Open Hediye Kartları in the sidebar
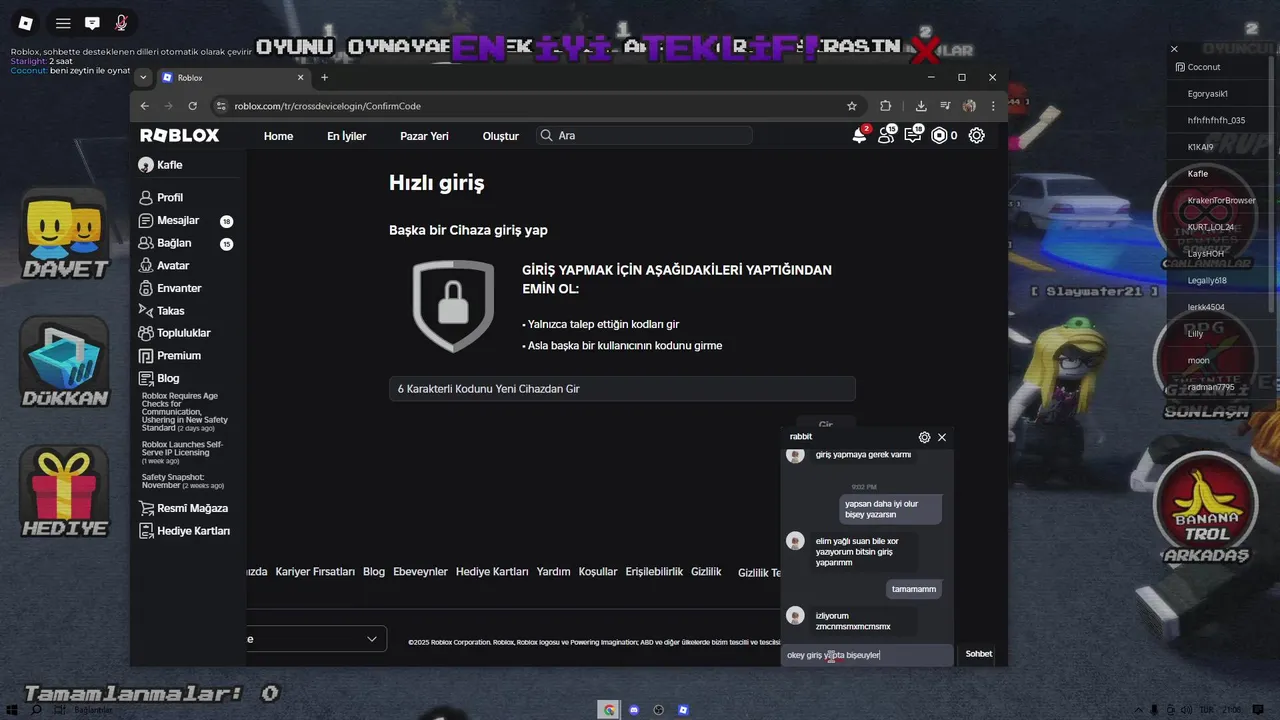This screenshot has width=1280, height=720. point(185,531)
